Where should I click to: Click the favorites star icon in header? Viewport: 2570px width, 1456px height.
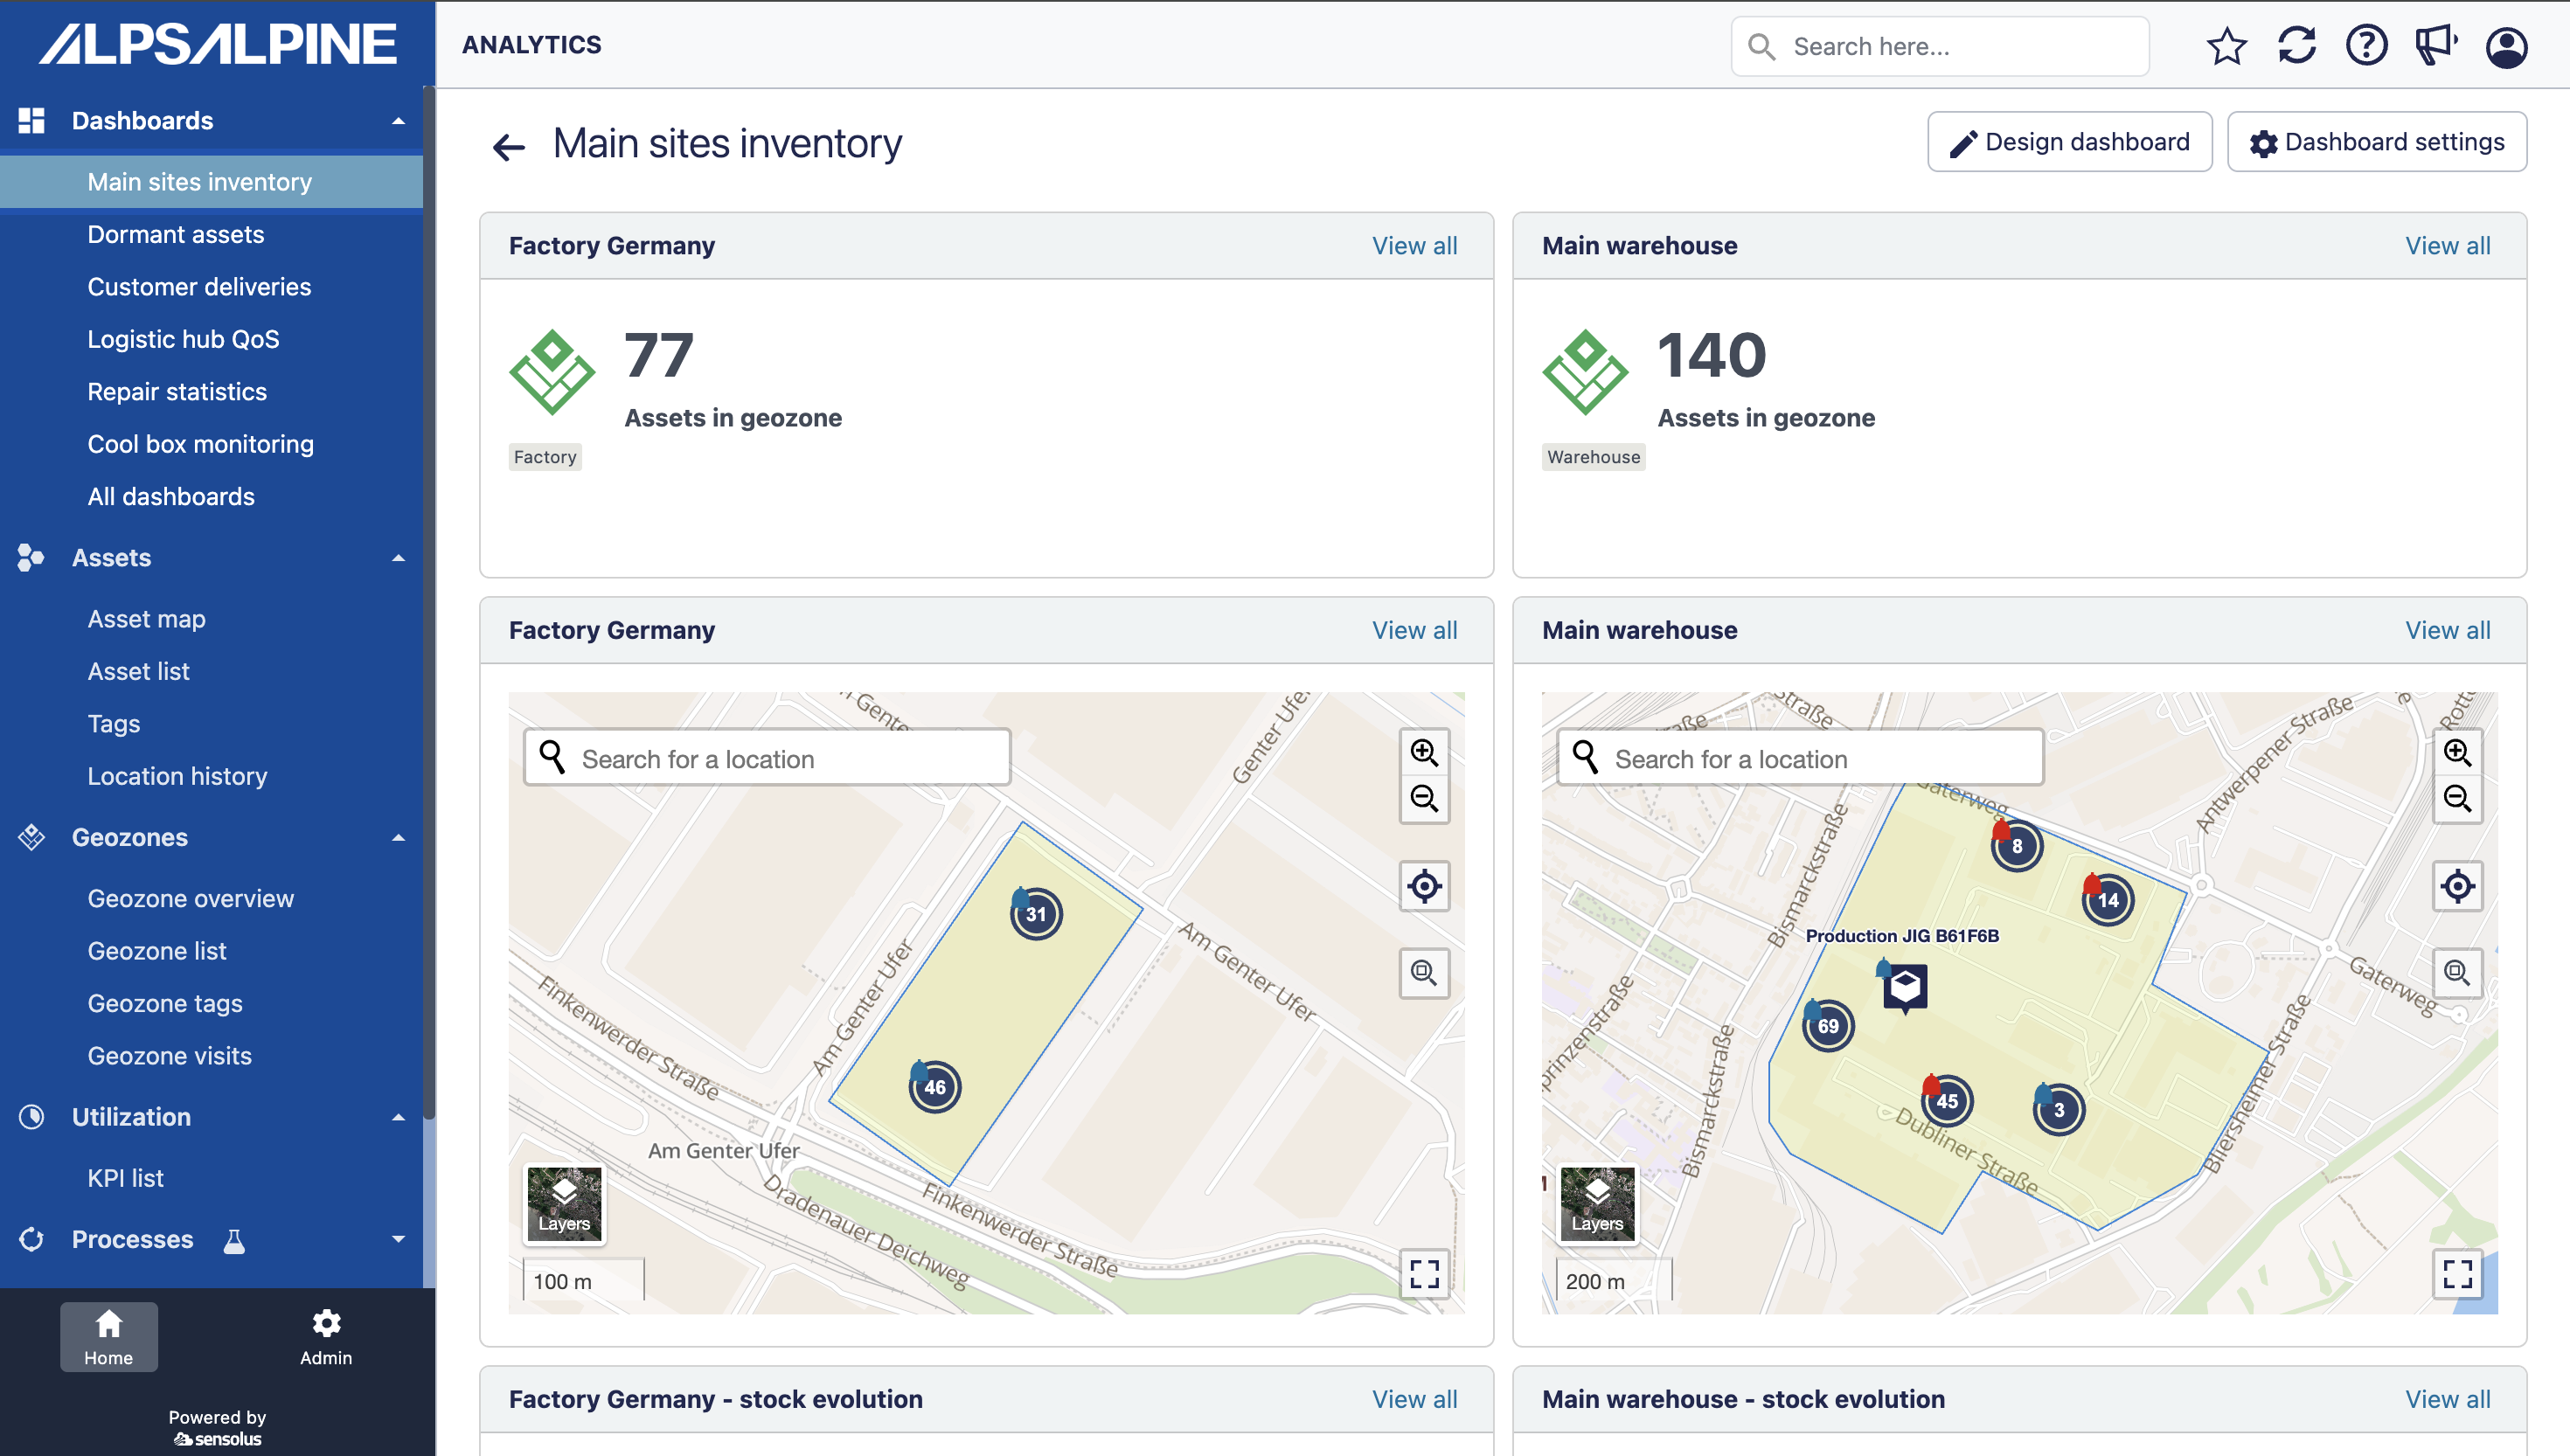click(x=2226, y=46)
